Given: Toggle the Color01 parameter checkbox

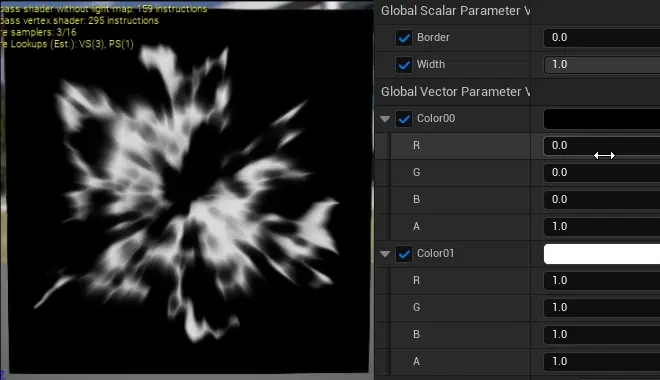Looking at the screenshot, I should tap(404, 254).
